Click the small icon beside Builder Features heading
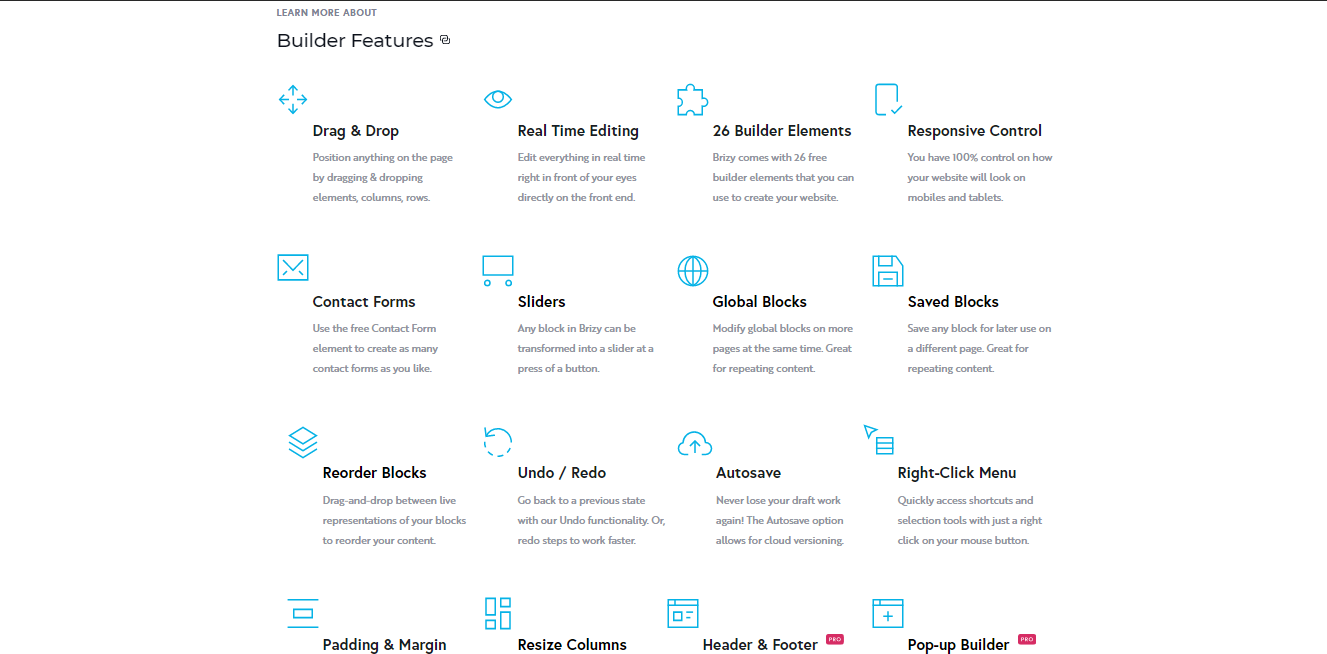The height and width of the screenshot is (654, 1327). click(445, 40)
